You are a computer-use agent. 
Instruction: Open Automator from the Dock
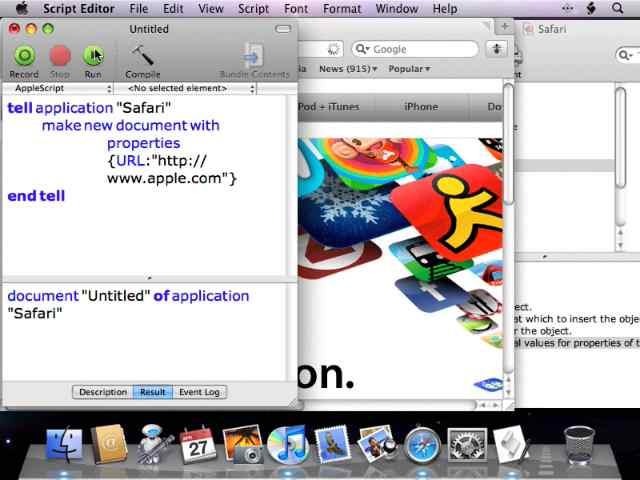tap(153, 445)
